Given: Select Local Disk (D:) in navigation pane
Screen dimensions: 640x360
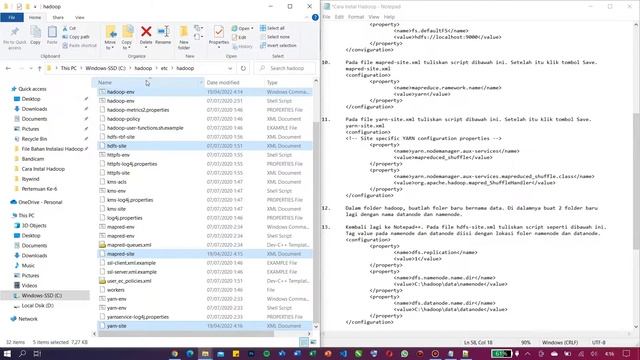Looking at the screenshot, I should pyautogui.click(x=38, y=305).
